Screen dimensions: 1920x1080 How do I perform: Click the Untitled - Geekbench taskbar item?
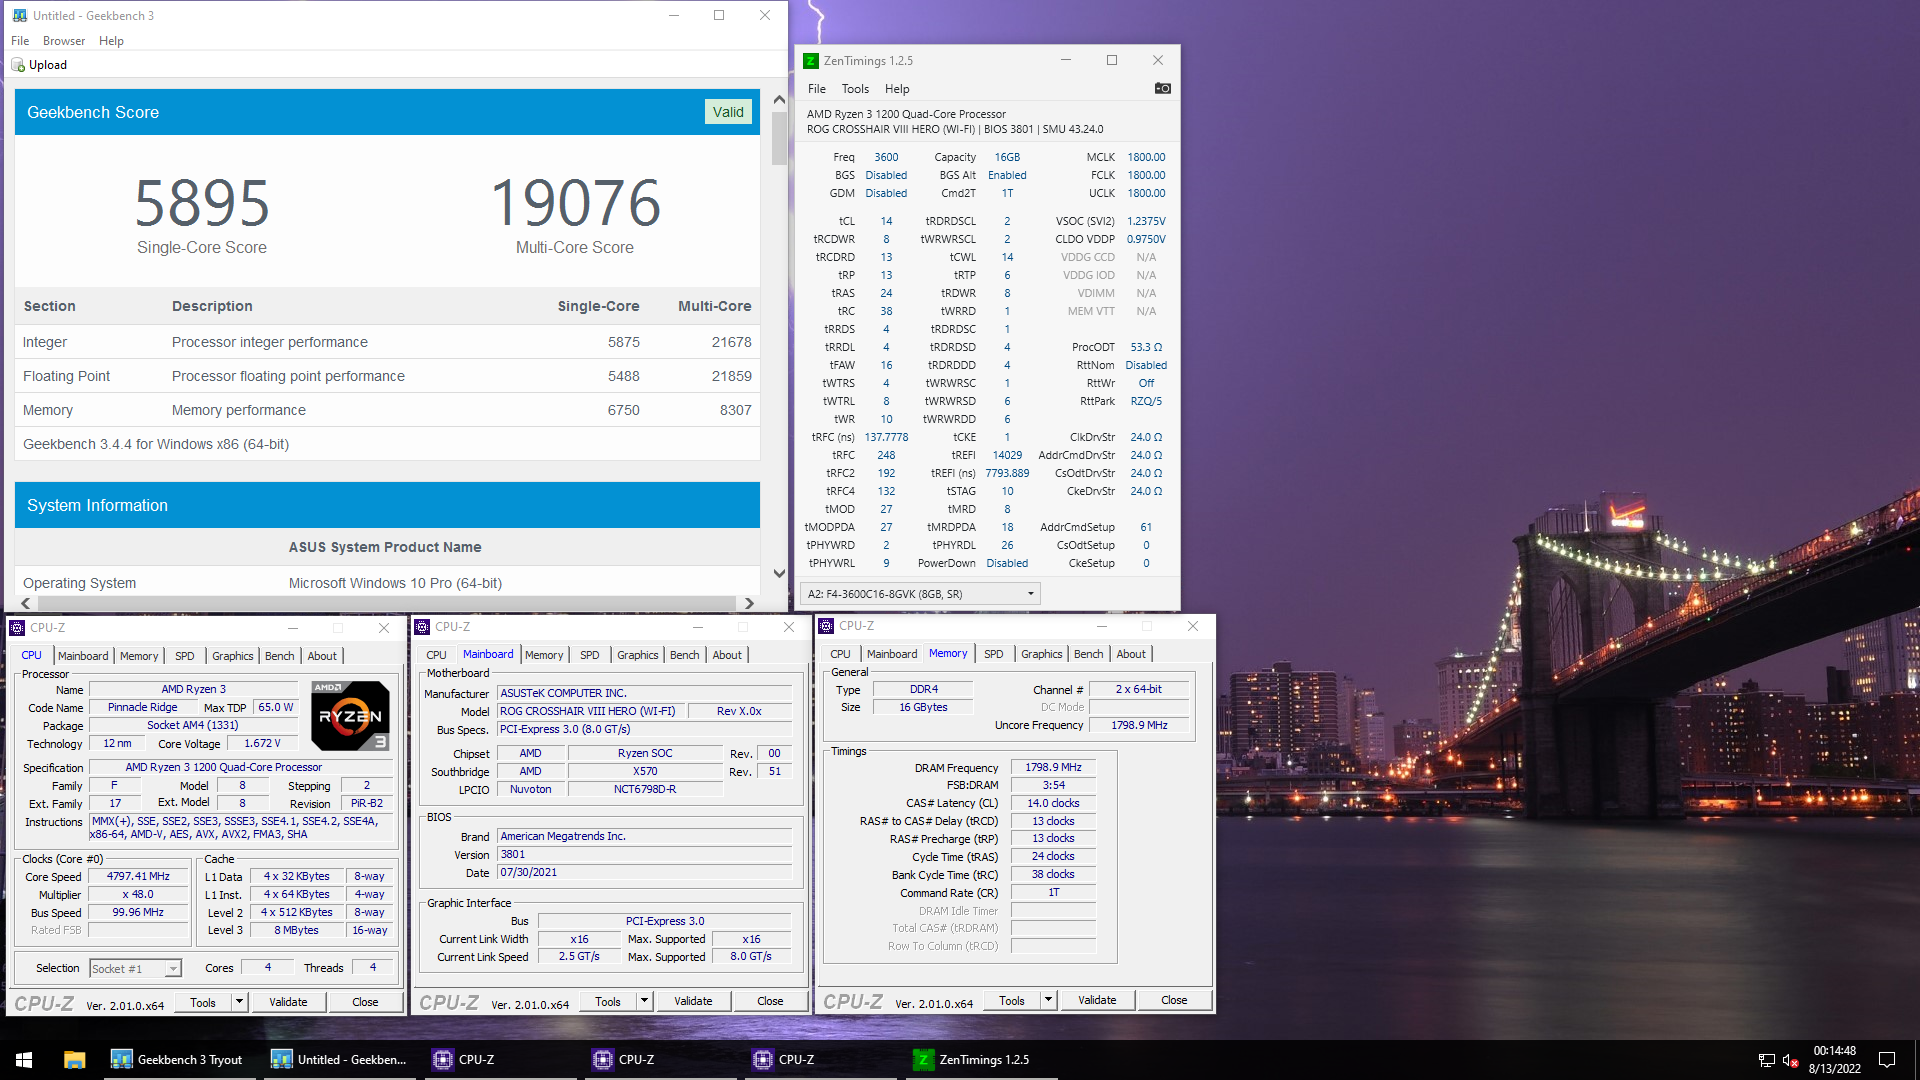(339, 1059)
